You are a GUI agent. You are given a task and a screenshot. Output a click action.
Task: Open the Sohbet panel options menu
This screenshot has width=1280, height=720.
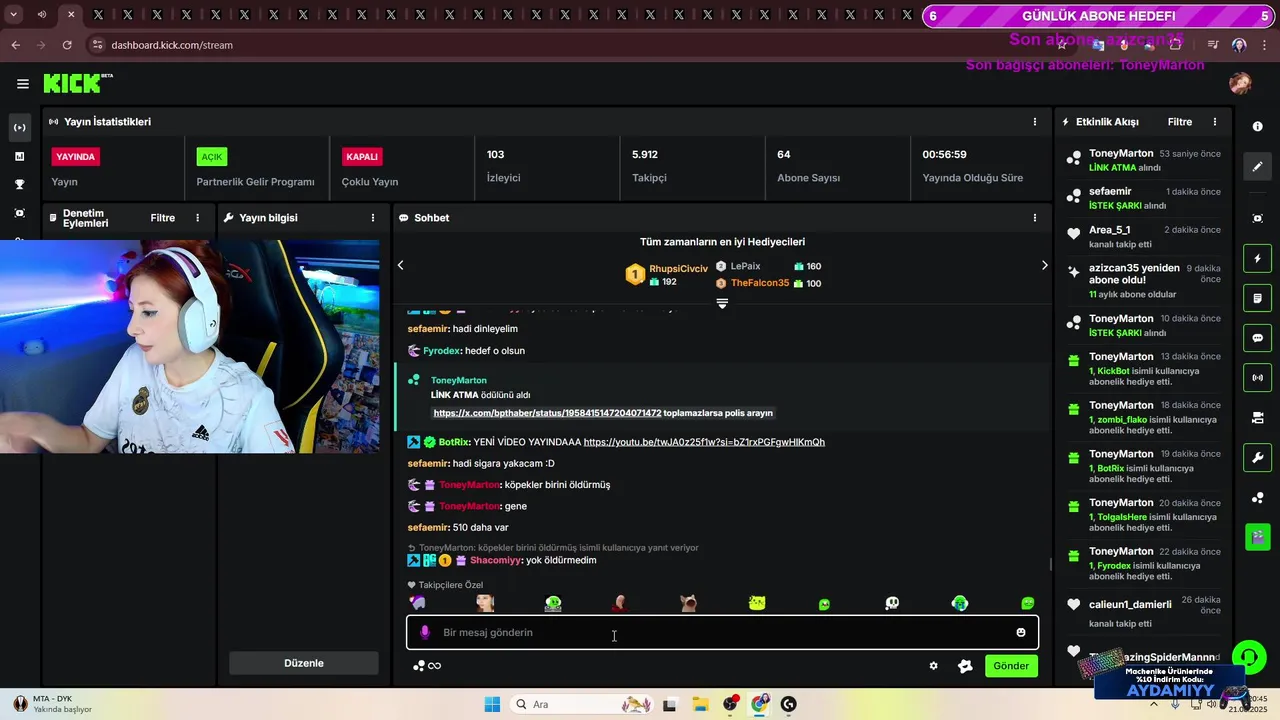pyautogui.click(x=1035, y=218)
